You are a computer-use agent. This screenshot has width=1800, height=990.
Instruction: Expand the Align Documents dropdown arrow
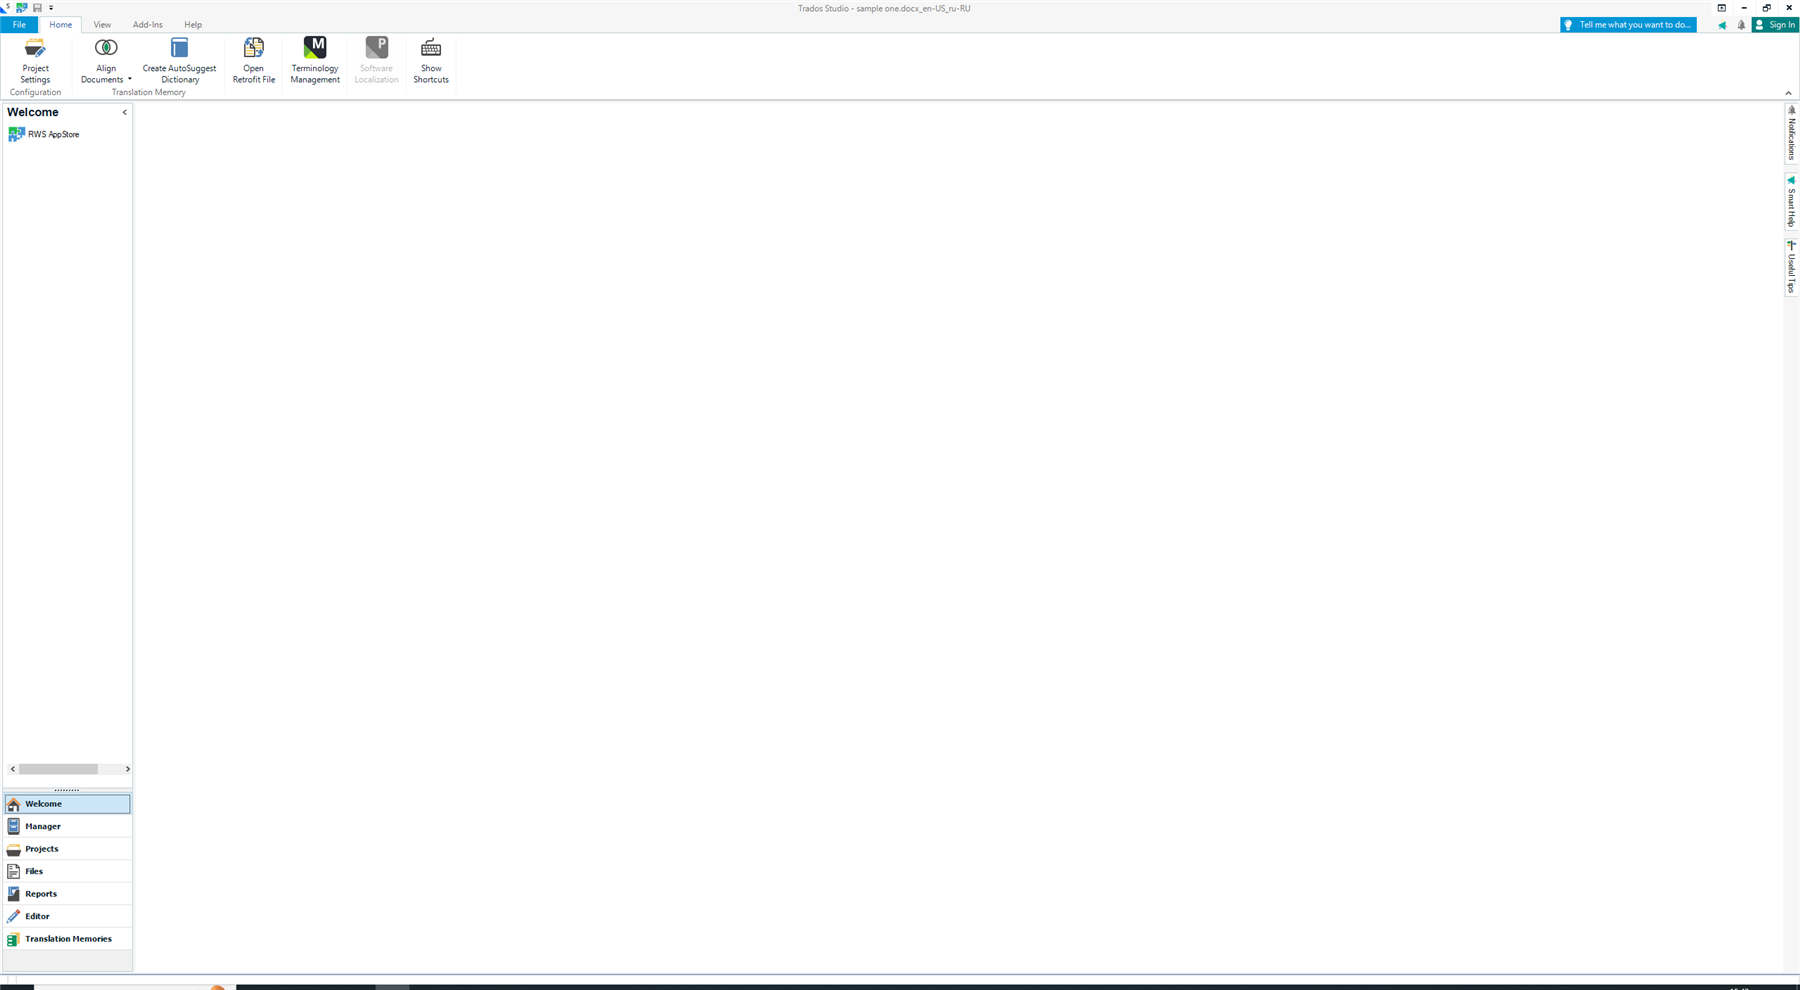[129, 79]
